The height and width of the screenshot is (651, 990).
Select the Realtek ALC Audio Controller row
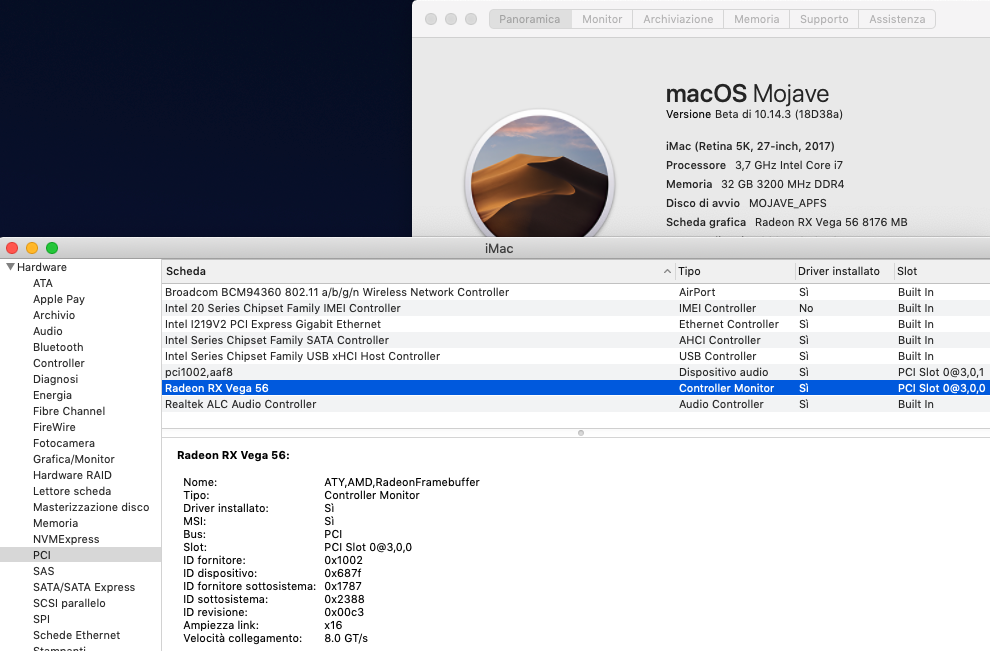click(576, 404)
